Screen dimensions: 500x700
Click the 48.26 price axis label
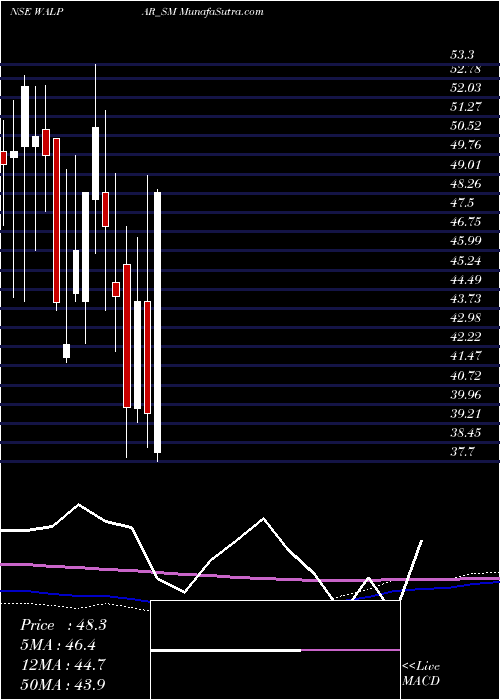pos(465,184)
